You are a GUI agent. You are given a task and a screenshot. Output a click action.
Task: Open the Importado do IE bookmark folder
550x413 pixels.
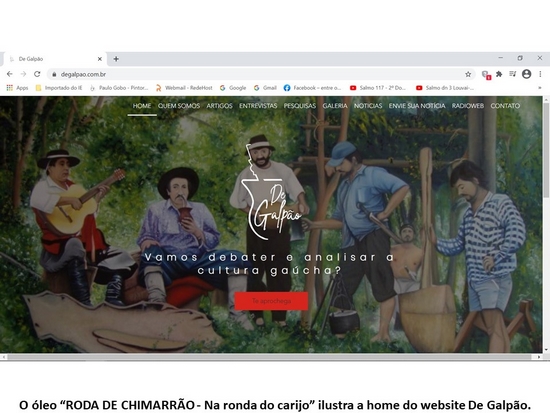pyautogui.click(x=59, y=88)
